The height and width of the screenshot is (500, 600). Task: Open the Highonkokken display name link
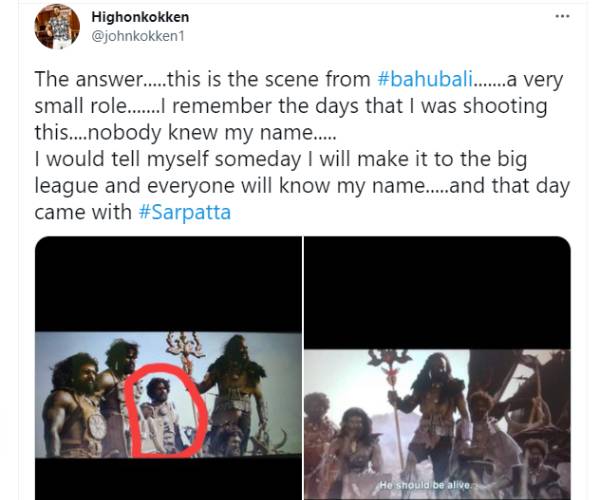pyautogui.click(x=139, y=17)
